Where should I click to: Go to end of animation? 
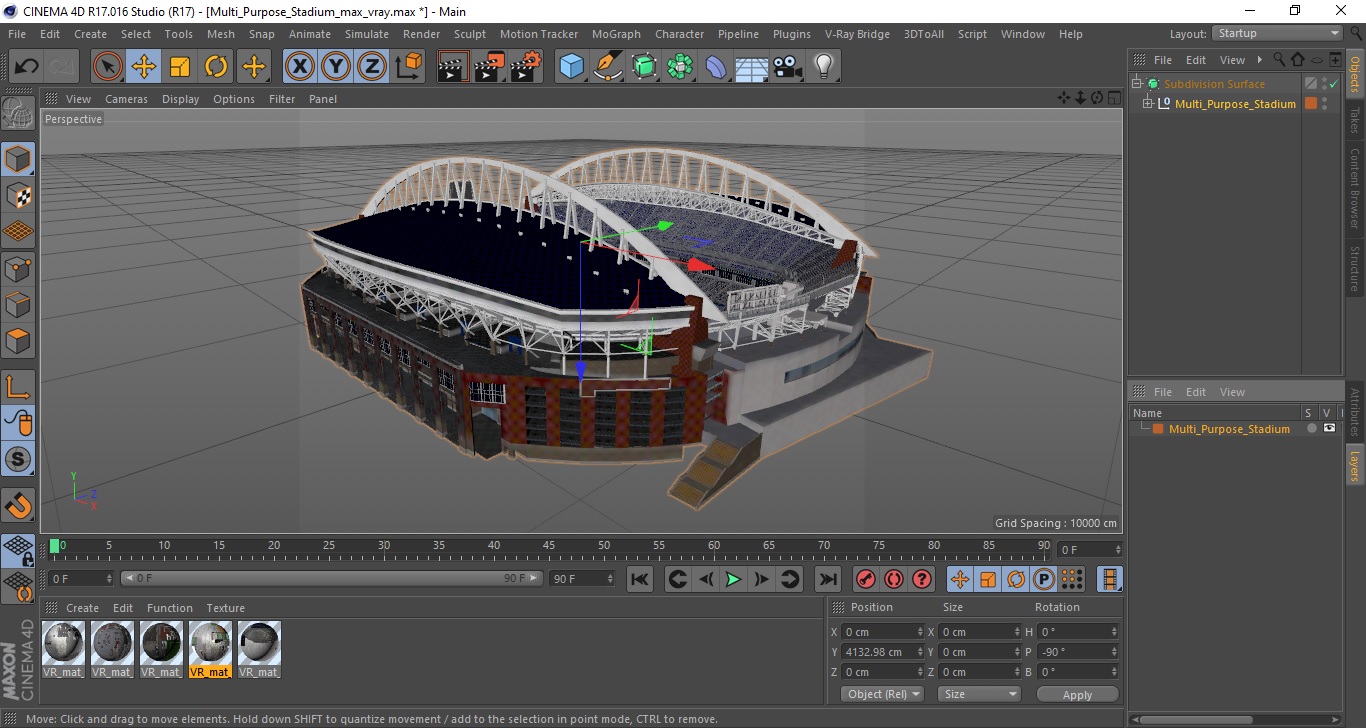(828, 579)
